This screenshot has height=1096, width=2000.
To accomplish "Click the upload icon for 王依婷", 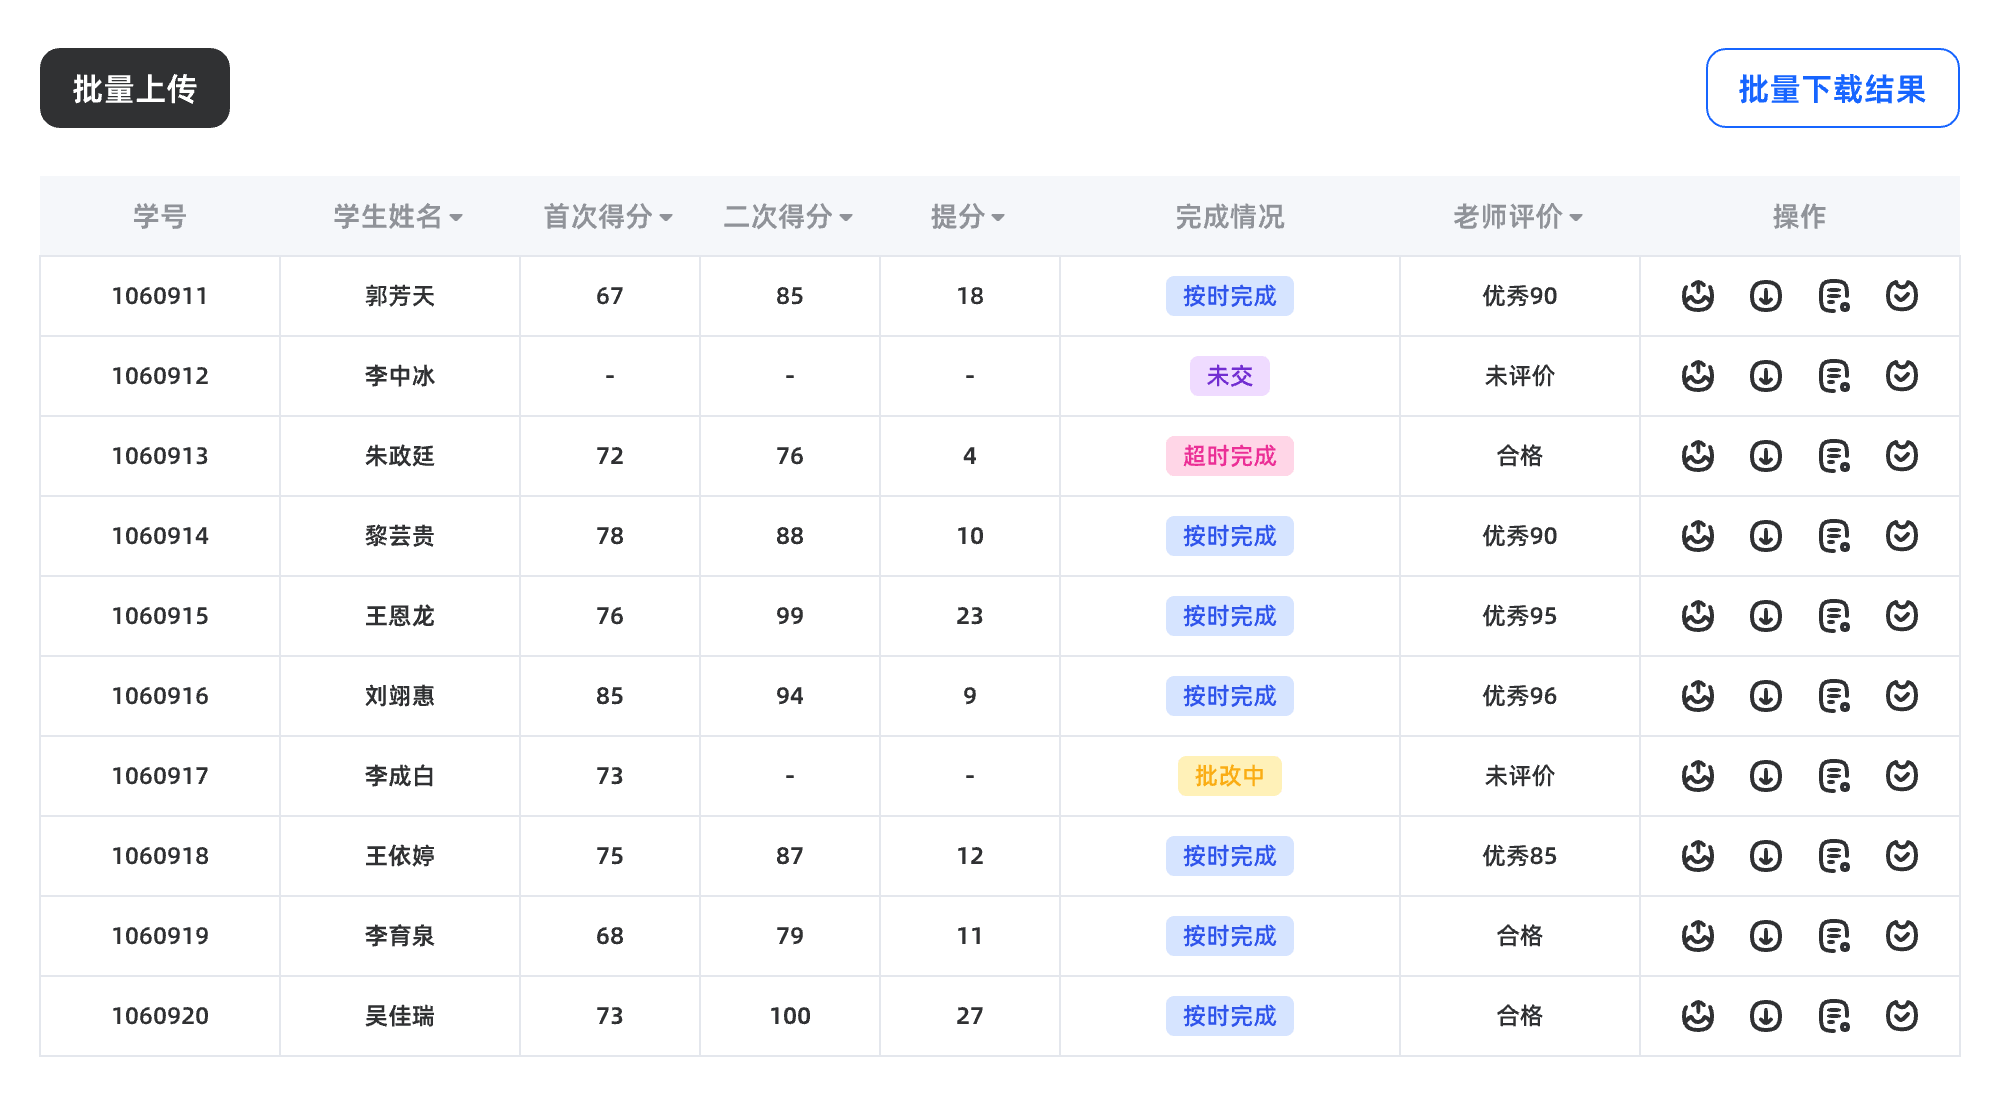I will 1697,856.
